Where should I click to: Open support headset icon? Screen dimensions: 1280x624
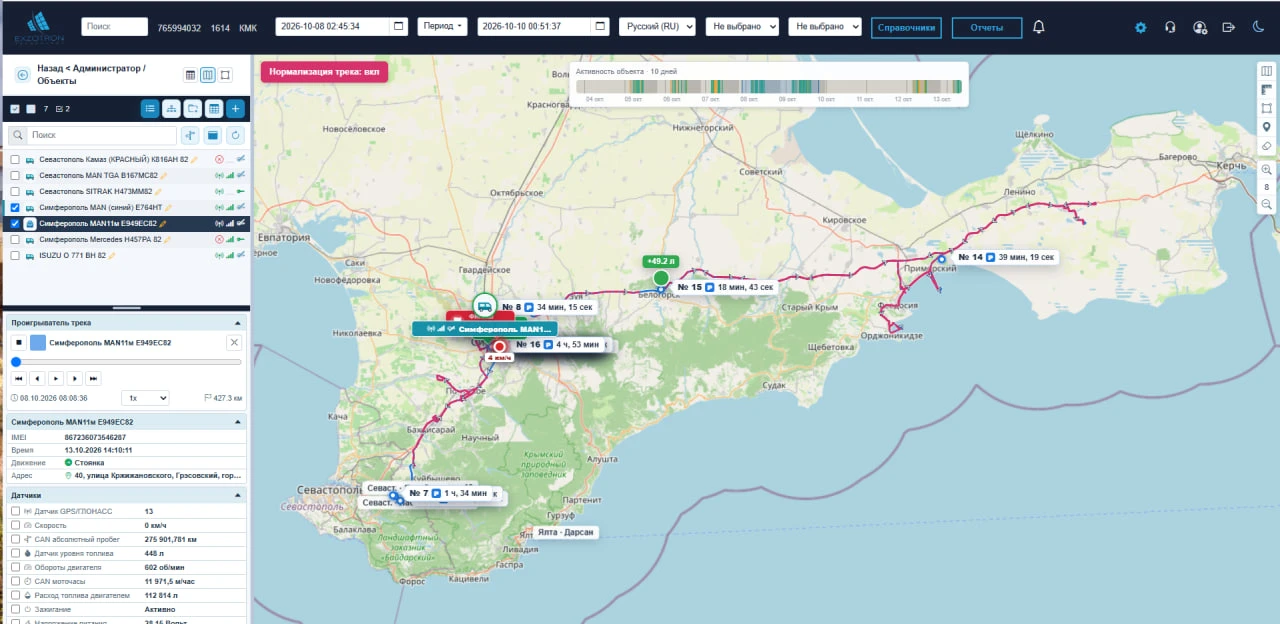1170,27
